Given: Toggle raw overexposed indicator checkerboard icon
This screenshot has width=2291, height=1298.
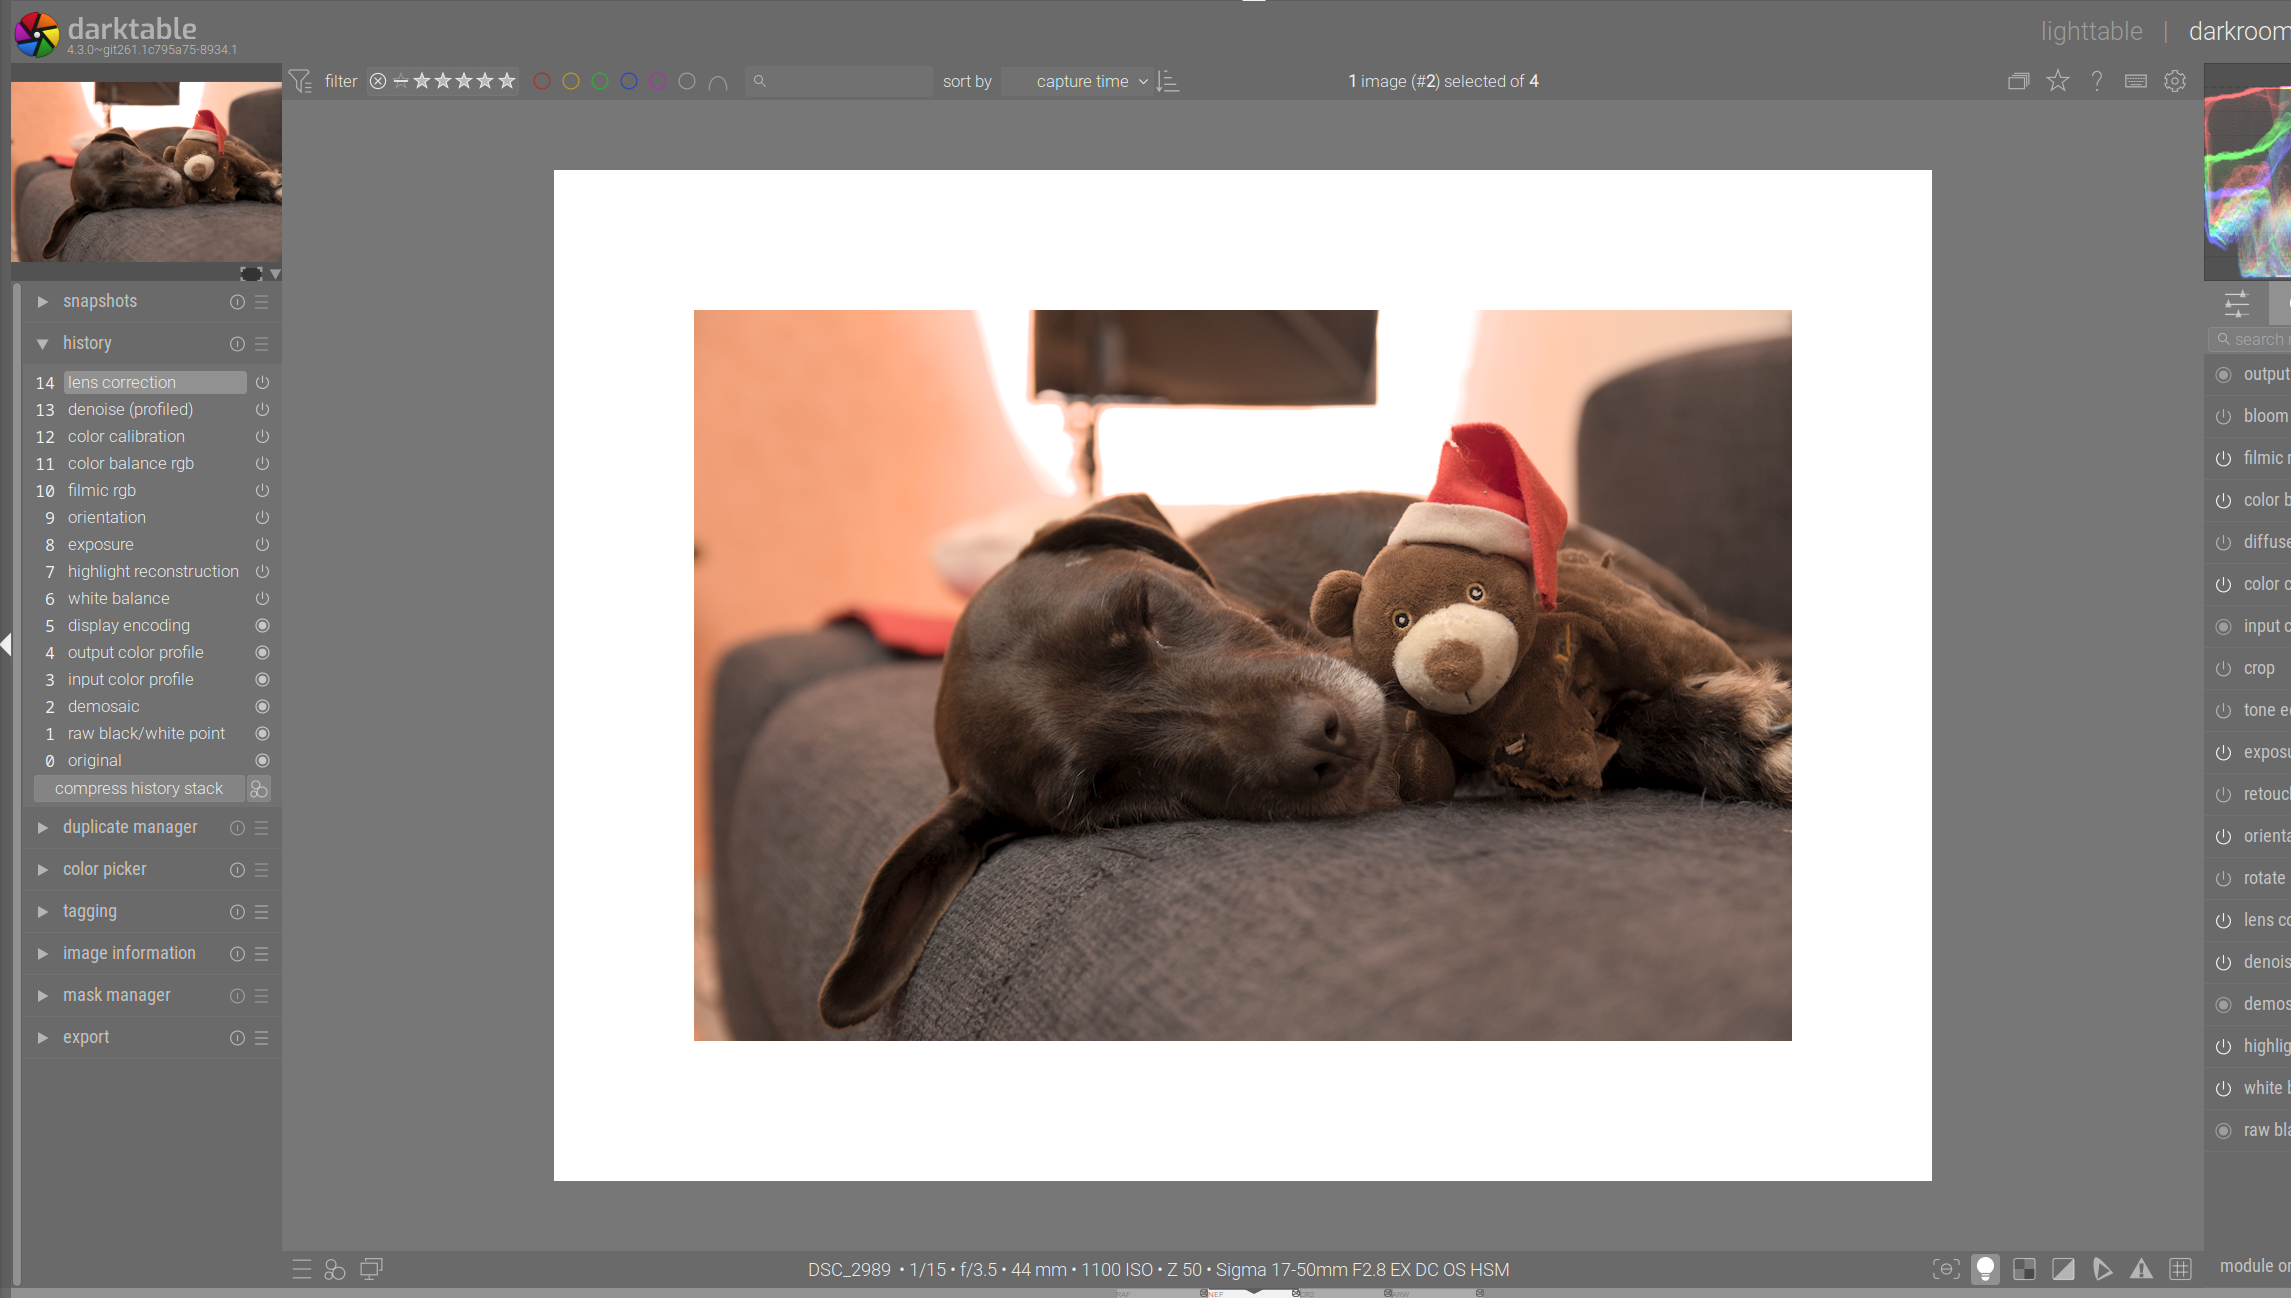Looking at the screenshot, I should pyautogui.click(x=2024, y=1269).
